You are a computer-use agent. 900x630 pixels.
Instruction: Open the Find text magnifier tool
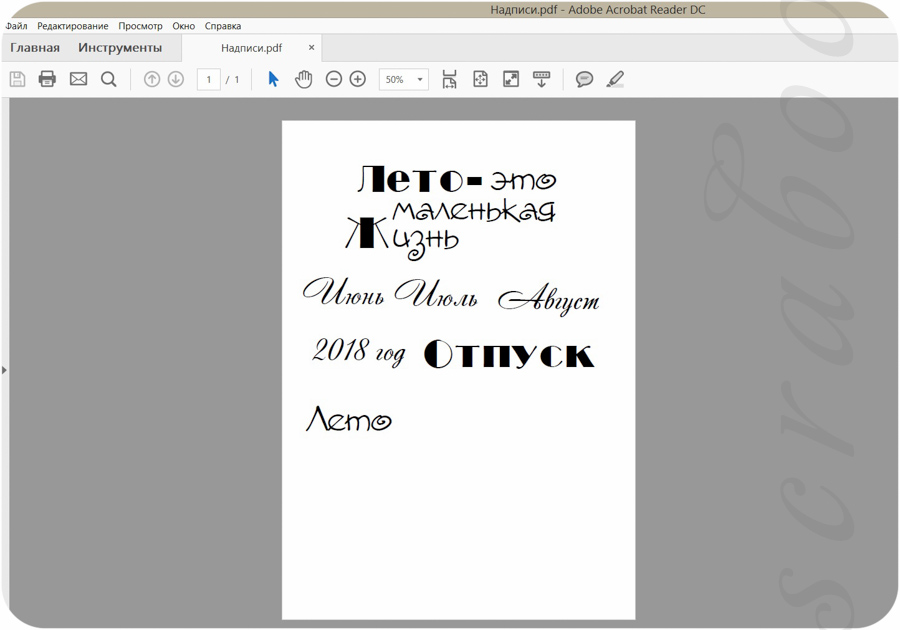(108, 79)
